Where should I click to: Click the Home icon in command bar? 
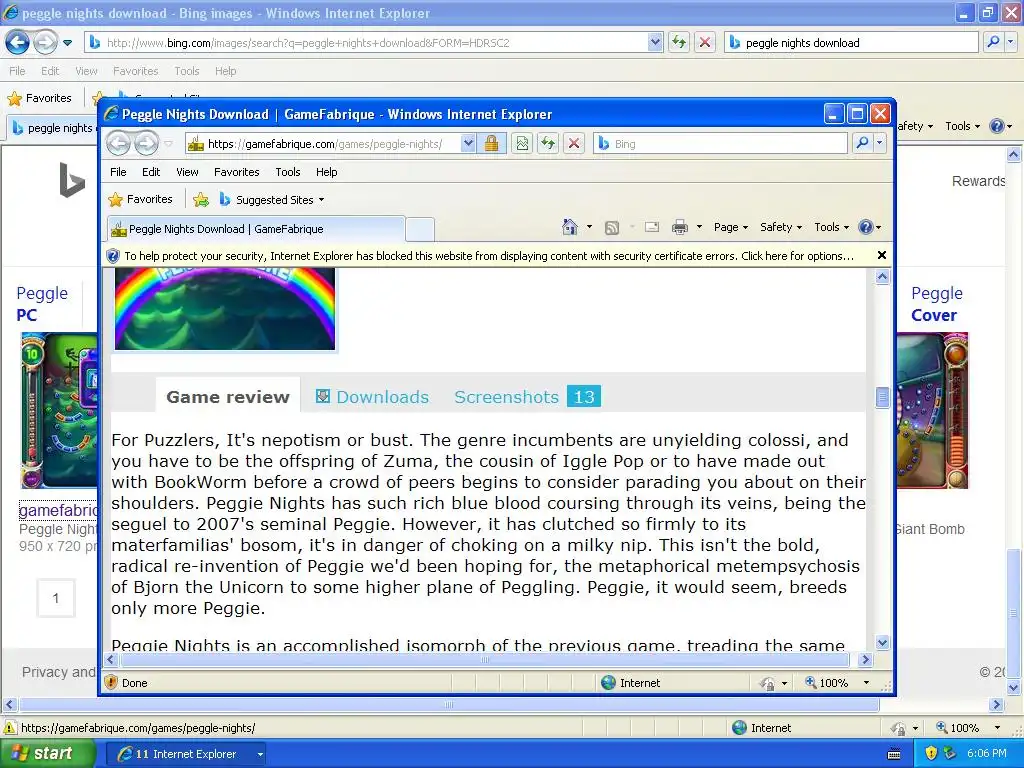click(569, 227)
